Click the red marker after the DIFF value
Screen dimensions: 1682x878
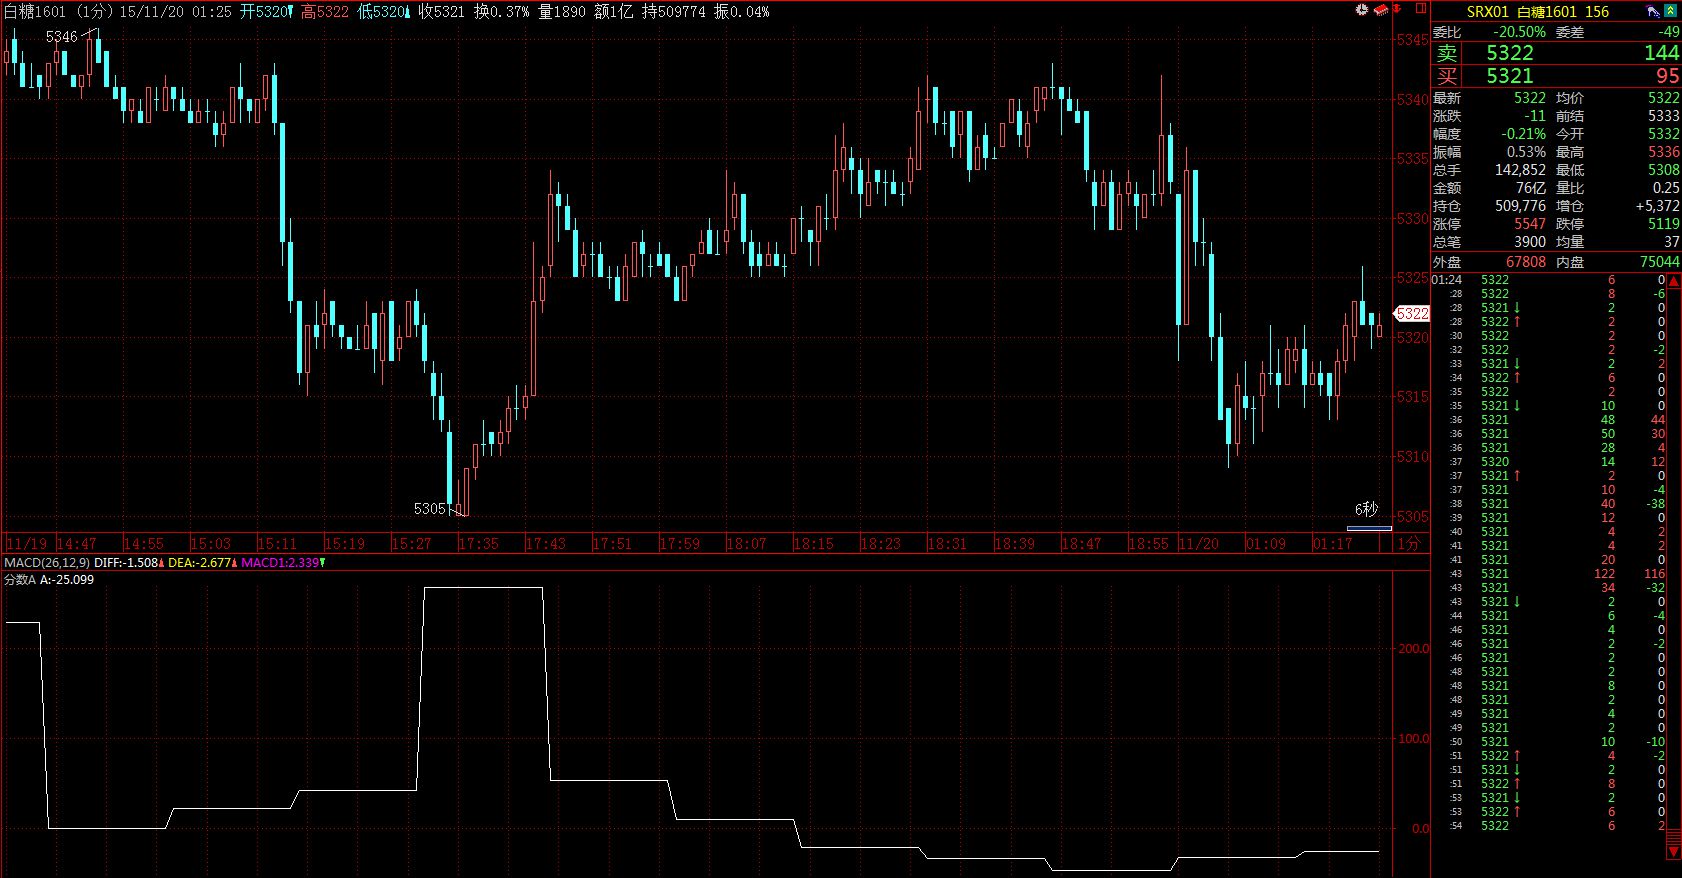pyautogui.click(x=162, y=563)
